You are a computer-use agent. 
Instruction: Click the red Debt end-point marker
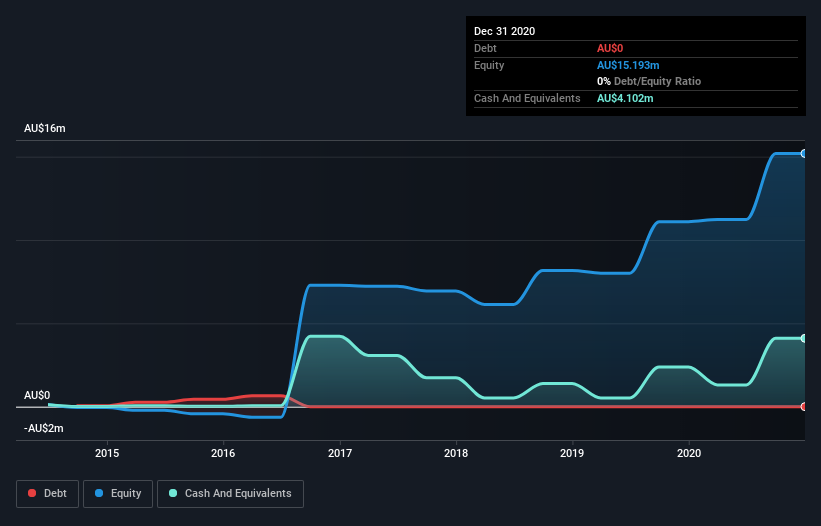click(804, 407)
